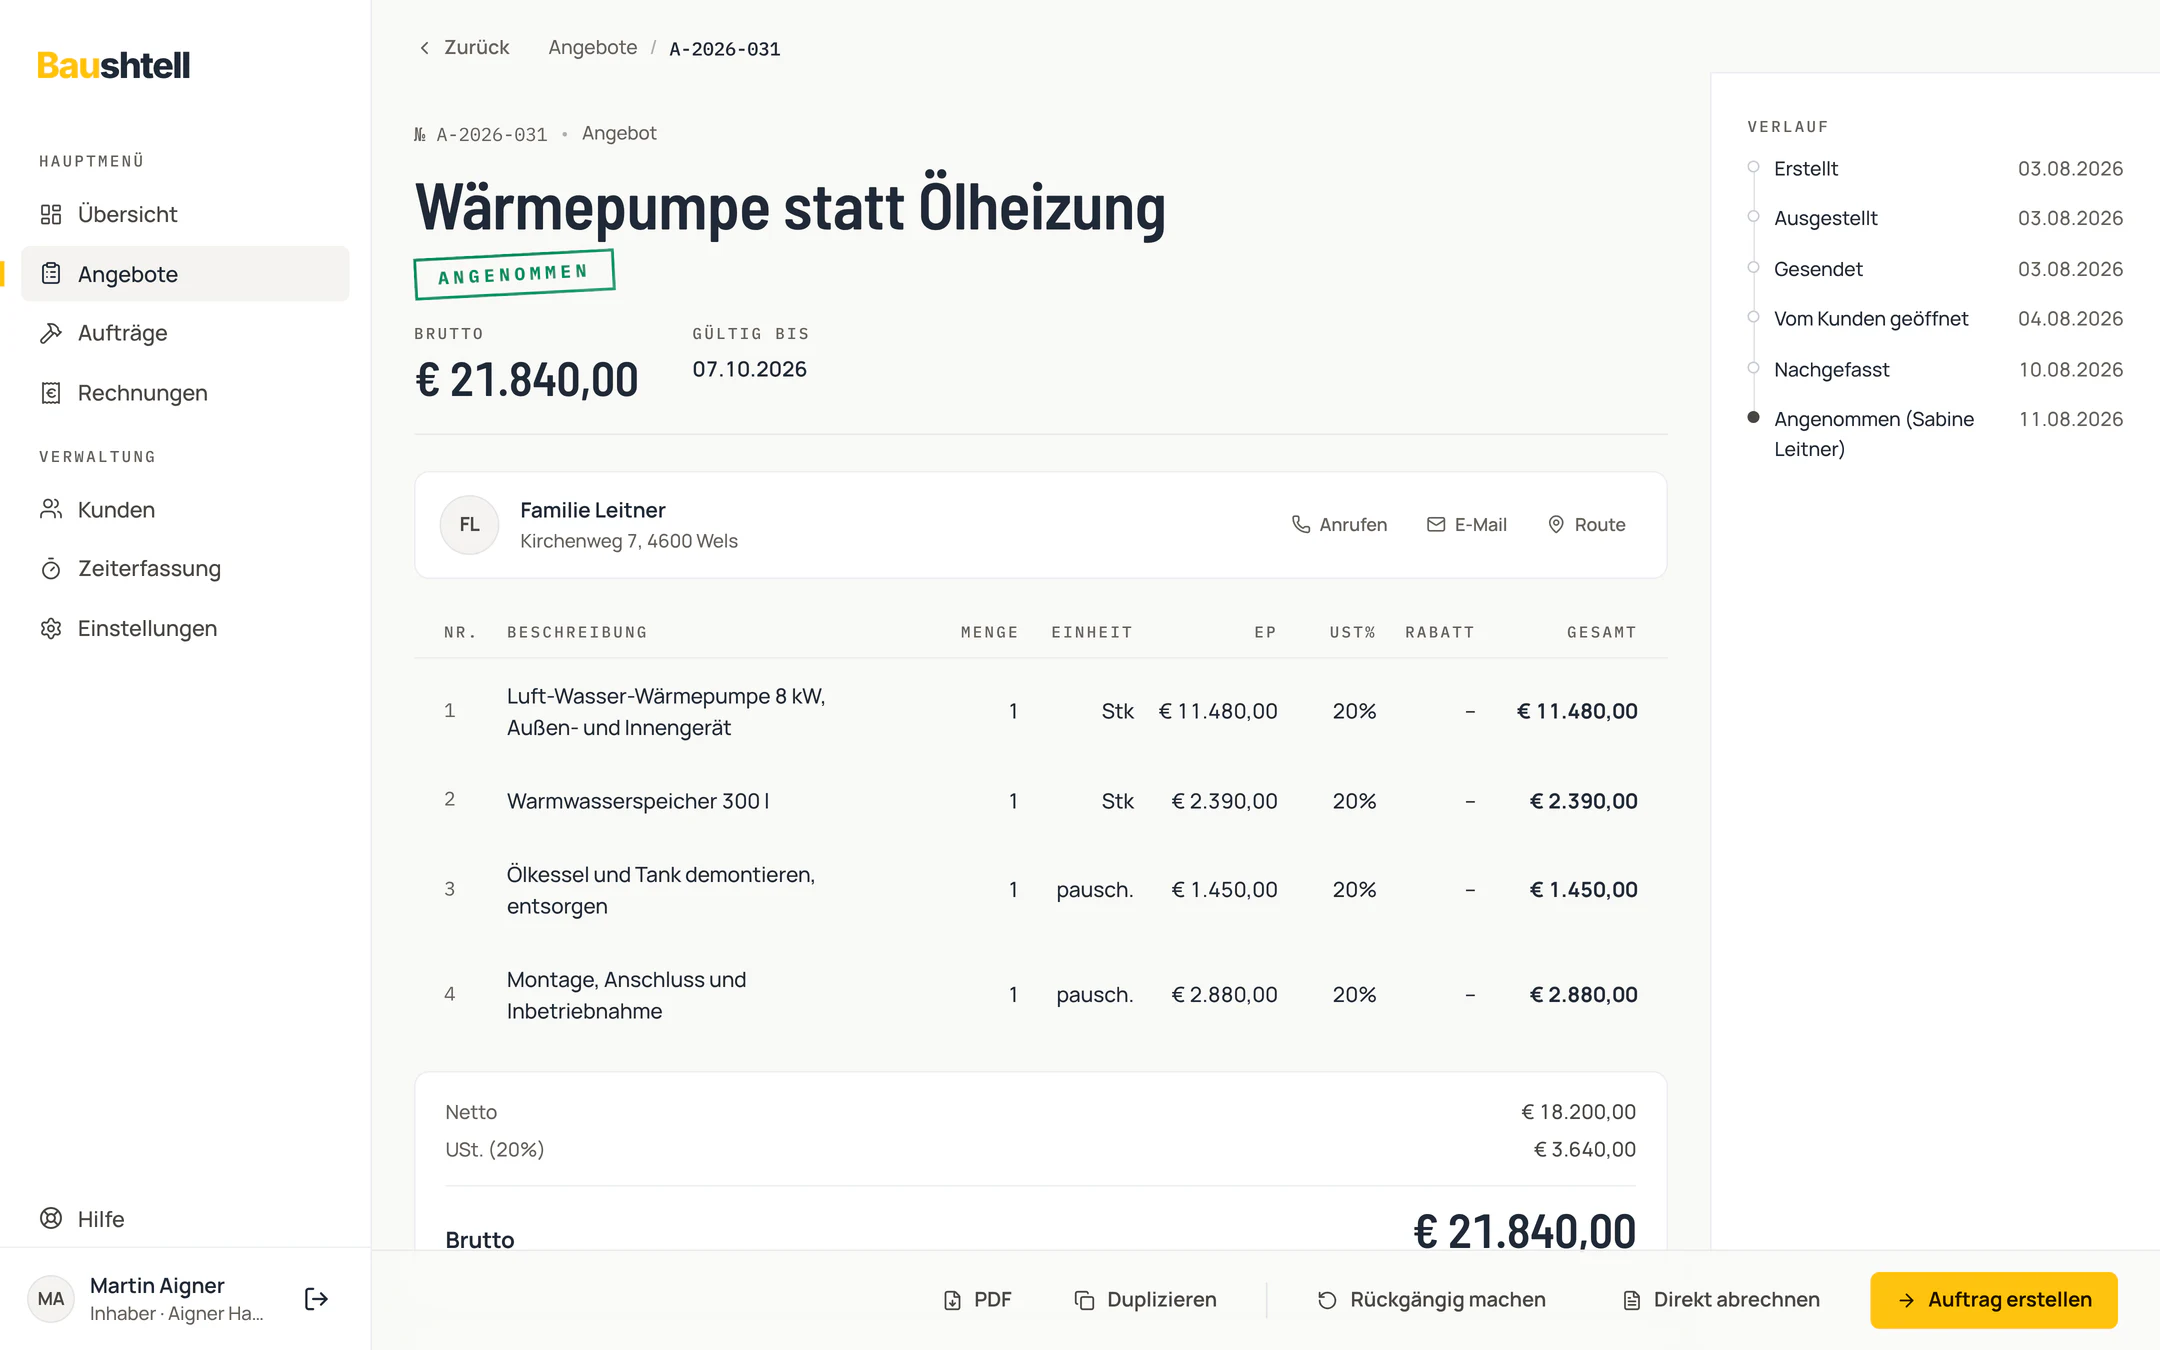The image size is (2160, 1350).
Task: Click the Kunden people icon
Action: click(x=51, y=510)
